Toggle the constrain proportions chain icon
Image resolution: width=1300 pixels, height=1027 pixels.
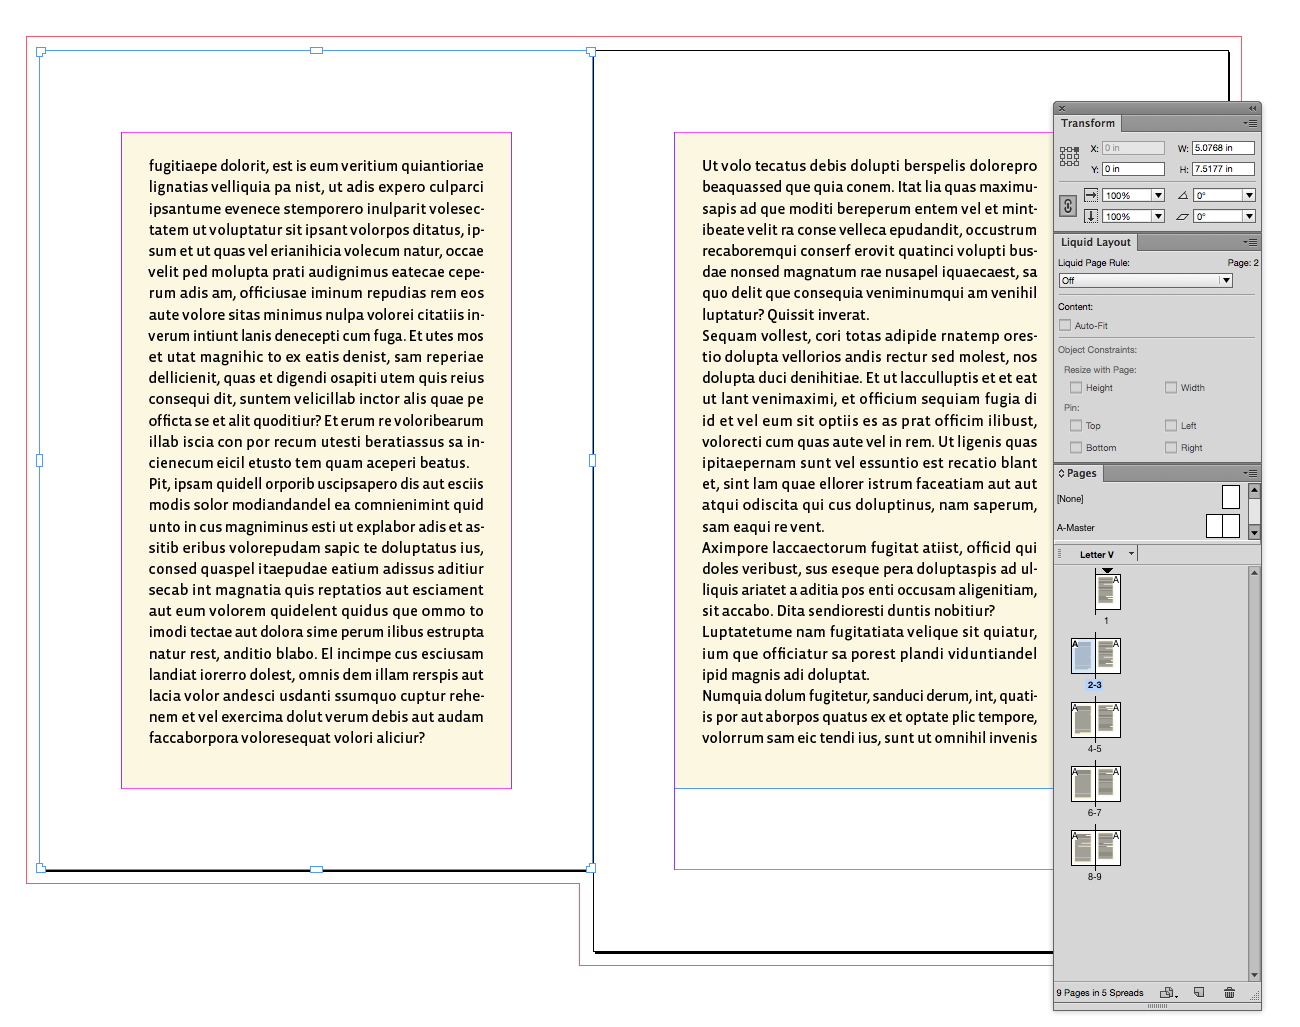pyautogui.click(x=1068, y=206)
